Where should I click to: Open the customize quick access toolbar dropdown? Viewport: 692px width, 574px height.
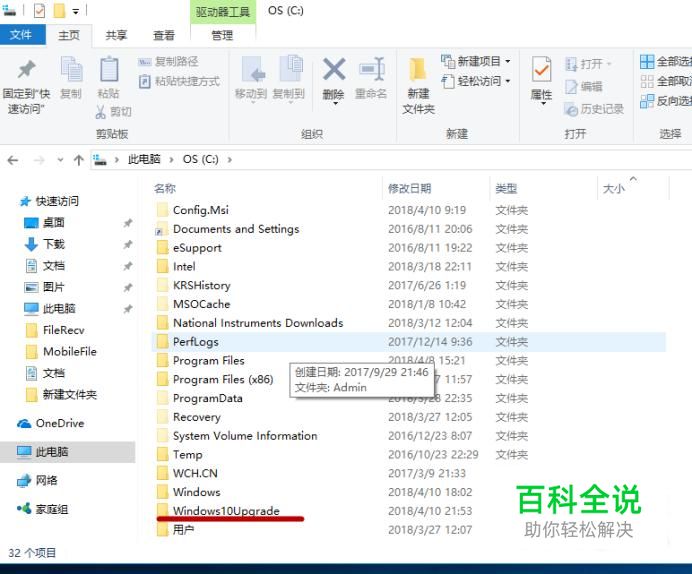point(75,11)
